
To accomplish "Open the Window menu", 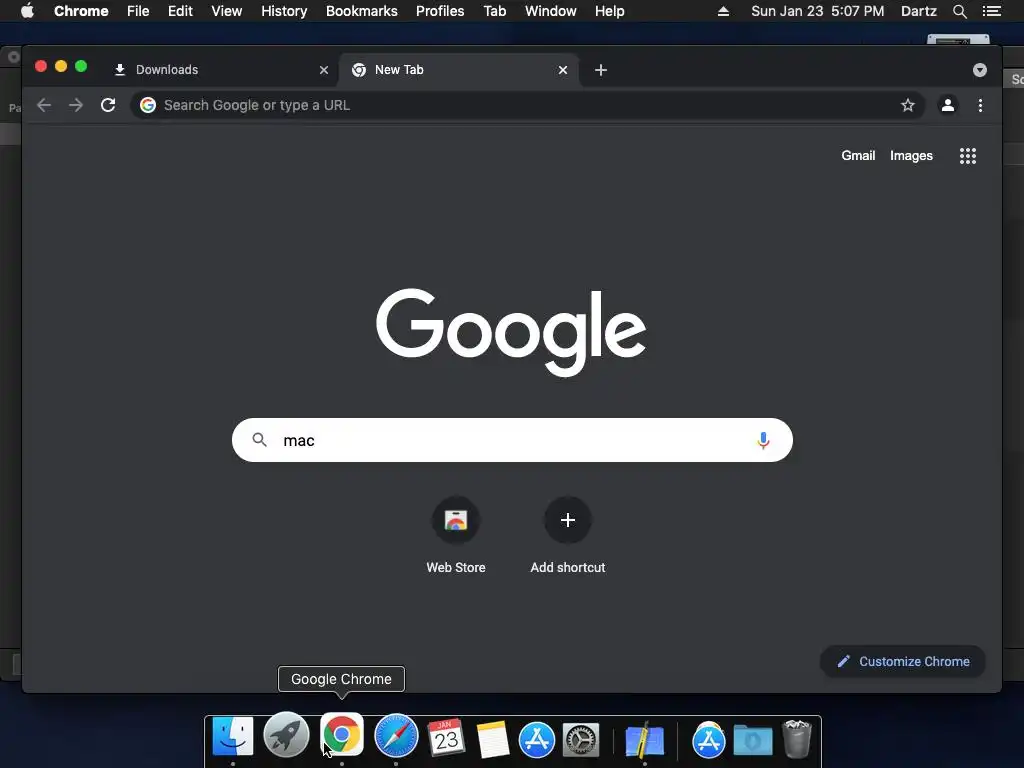I will point(551,11).
